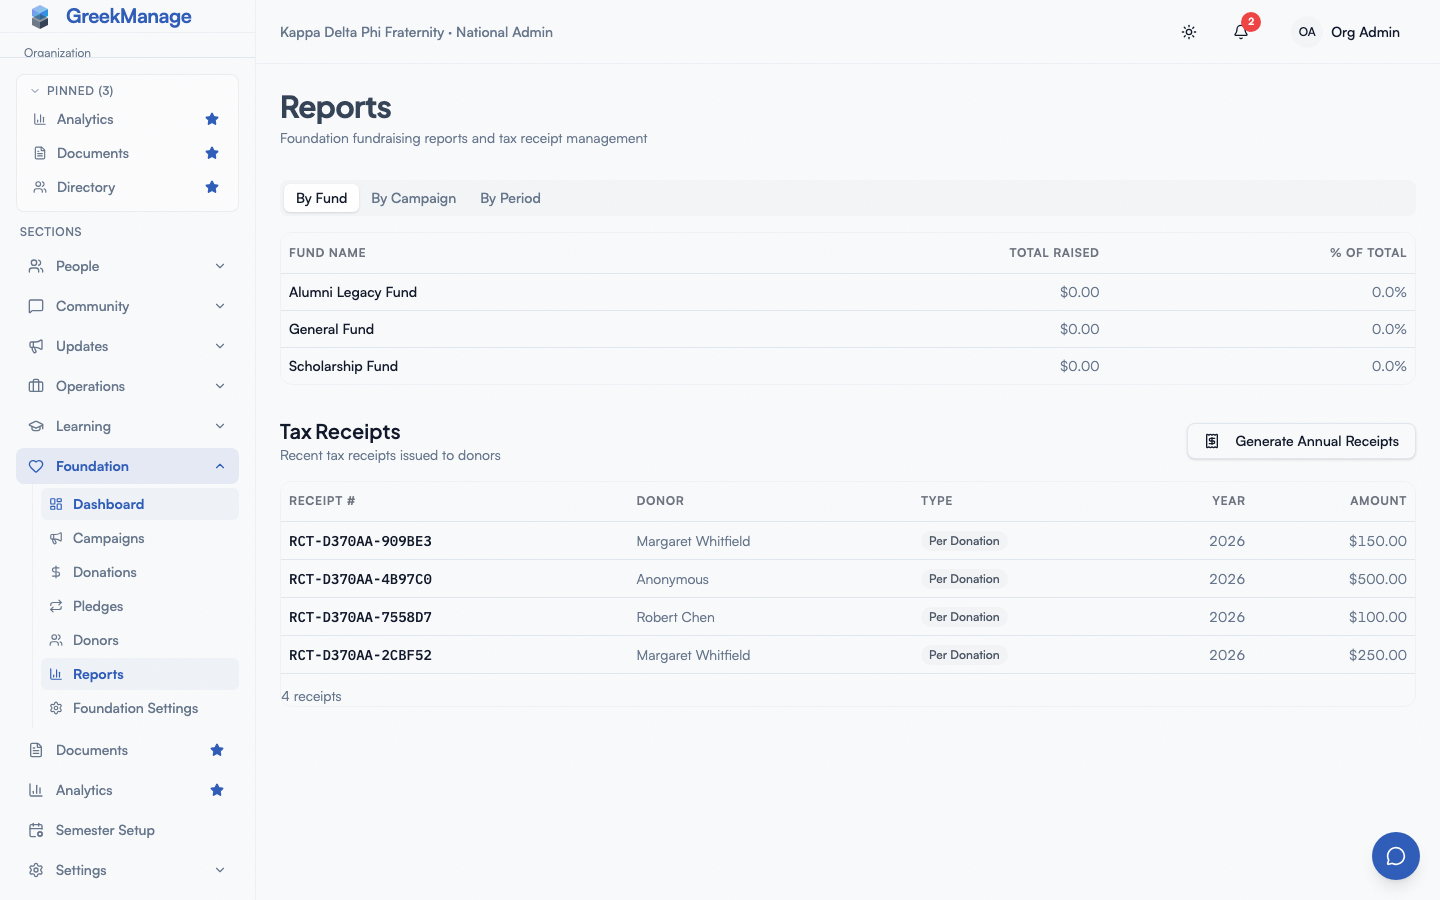
Task: Open pinned Analytics chart icon
Action: (40, 119)
